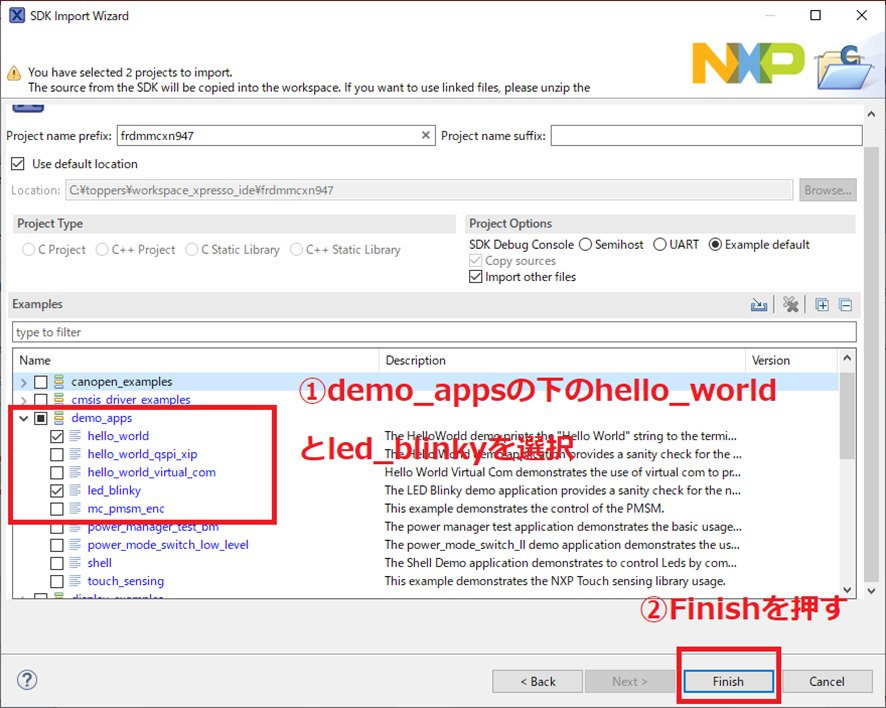Expand the canopen_examples tree node

pos(23,383)
